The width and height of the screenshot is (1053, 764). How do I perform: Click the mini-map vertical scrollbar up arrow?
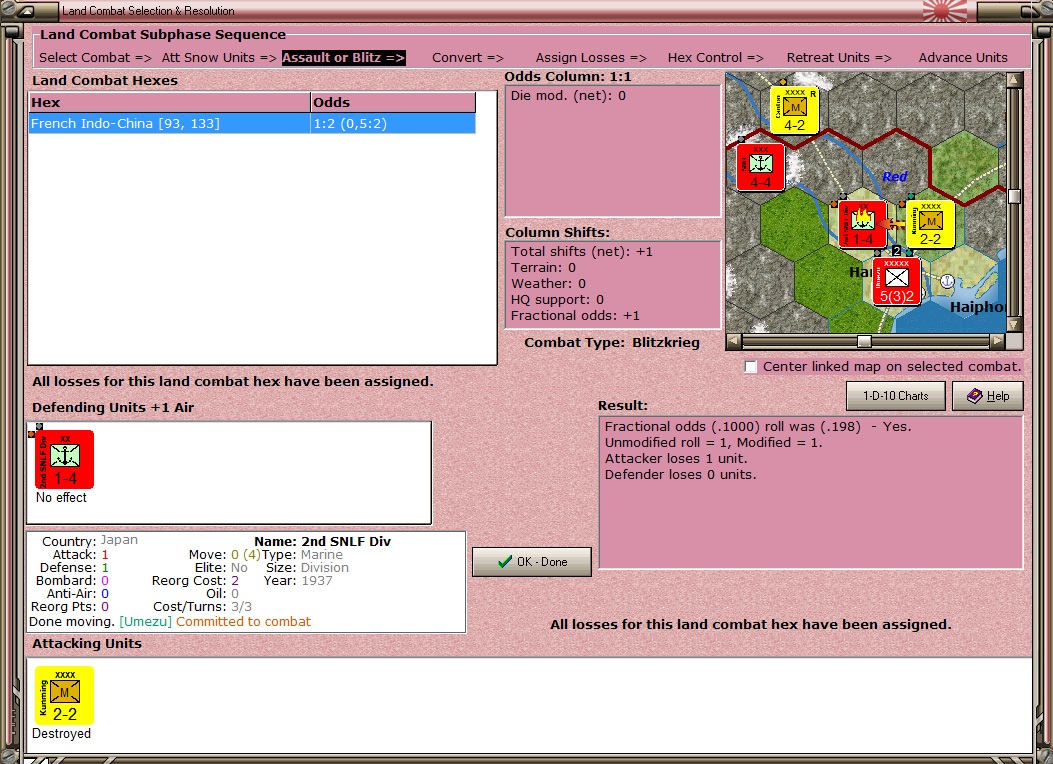pos(1015,80)
